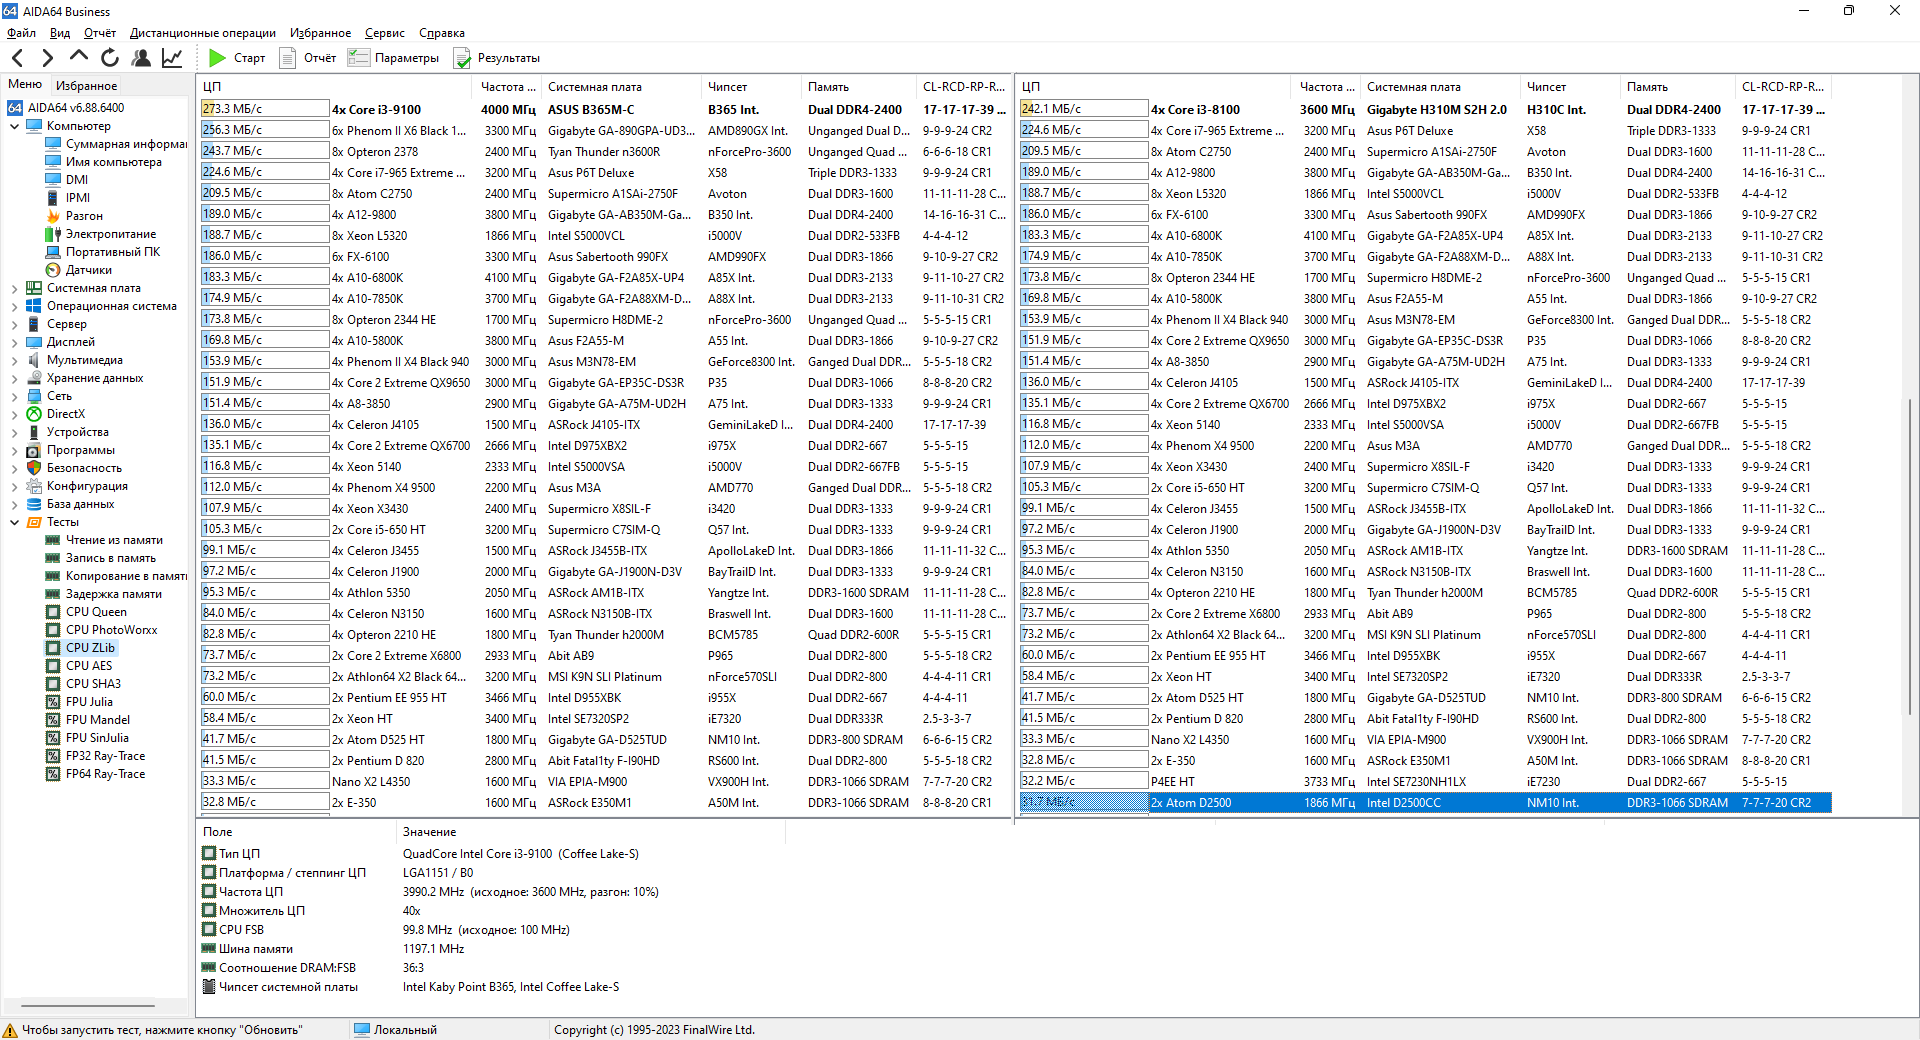Open Суммарная информация in the tree
The height and width of the screenshot is (1040, 1920).
(116, 144)
